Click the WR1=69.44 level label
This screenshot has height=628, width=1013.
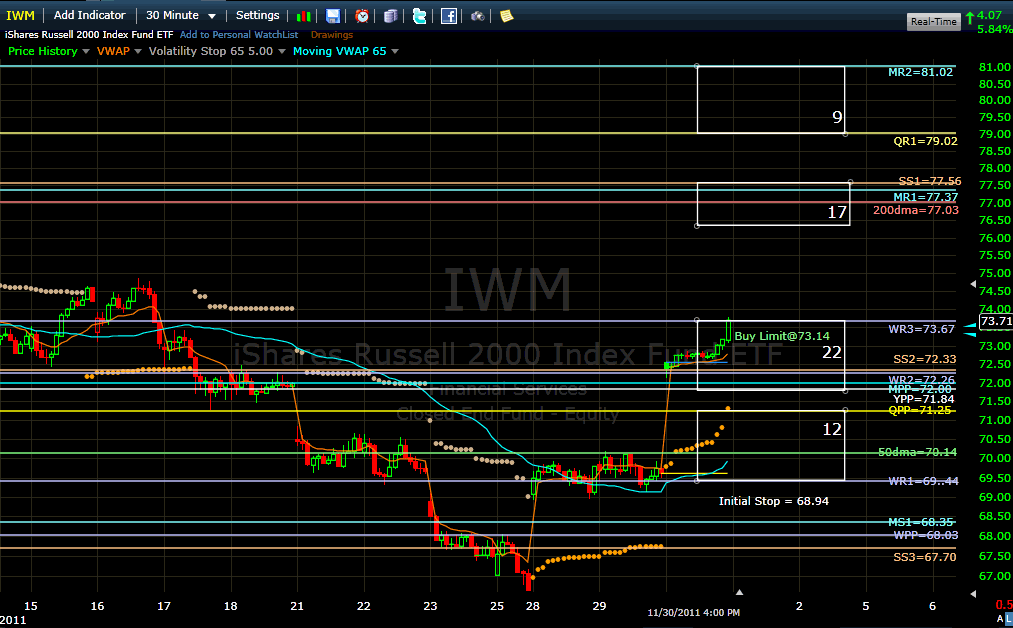(x=923, y=481)
